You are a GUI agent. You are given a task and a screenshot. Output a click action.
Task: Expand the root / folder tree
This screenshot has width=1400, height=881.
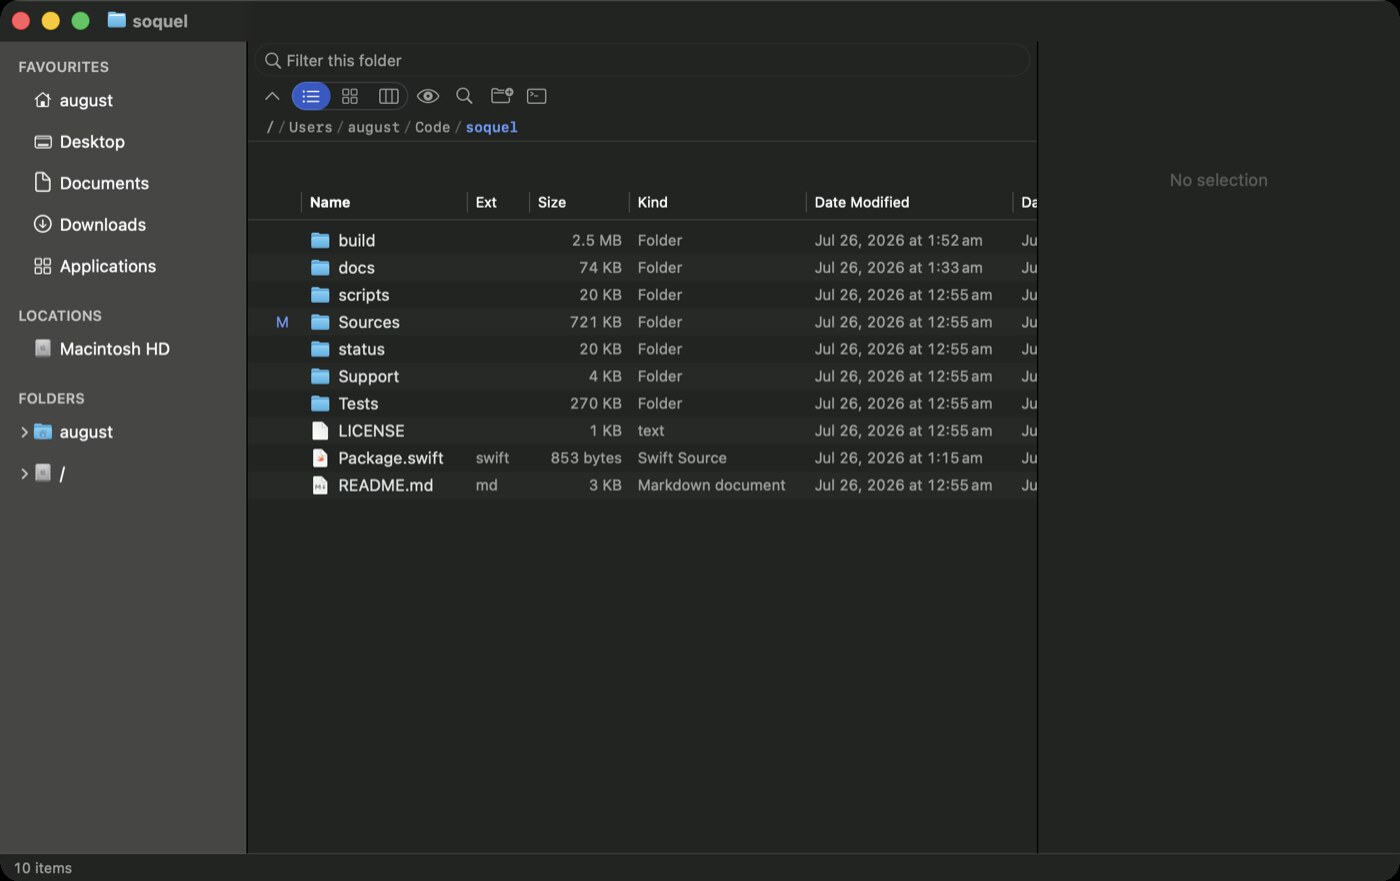(24, 474)
